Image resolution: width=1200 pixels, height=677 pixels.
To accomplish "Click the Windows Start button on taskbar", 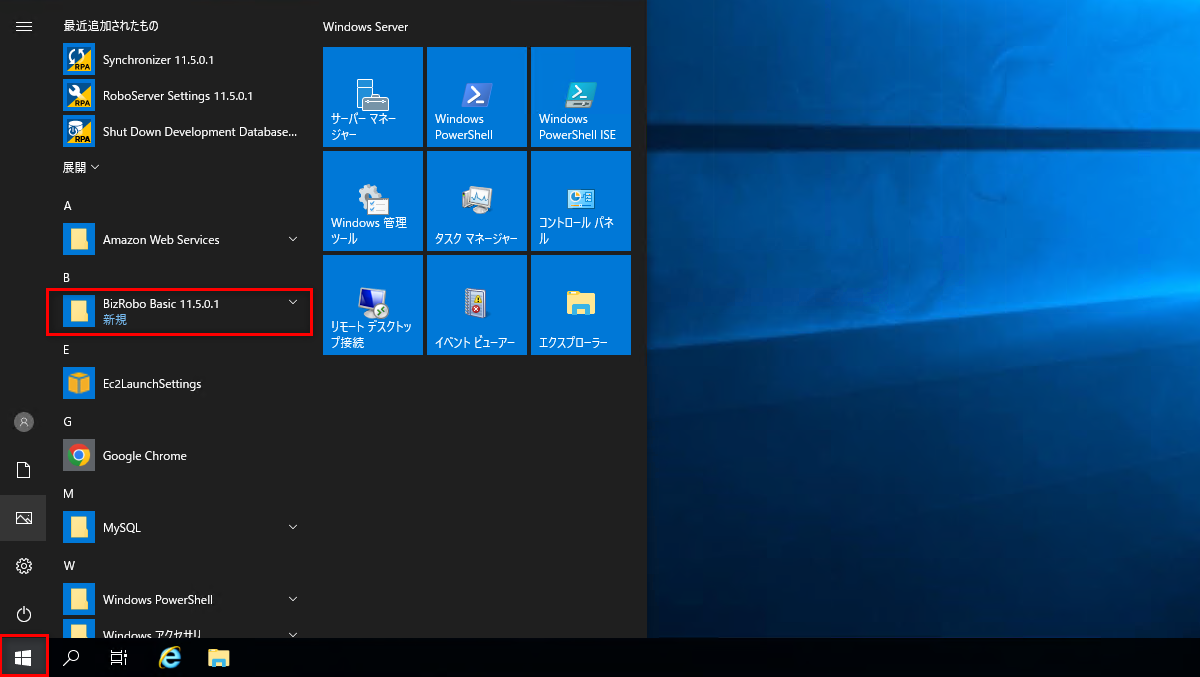I will point(24,657).
